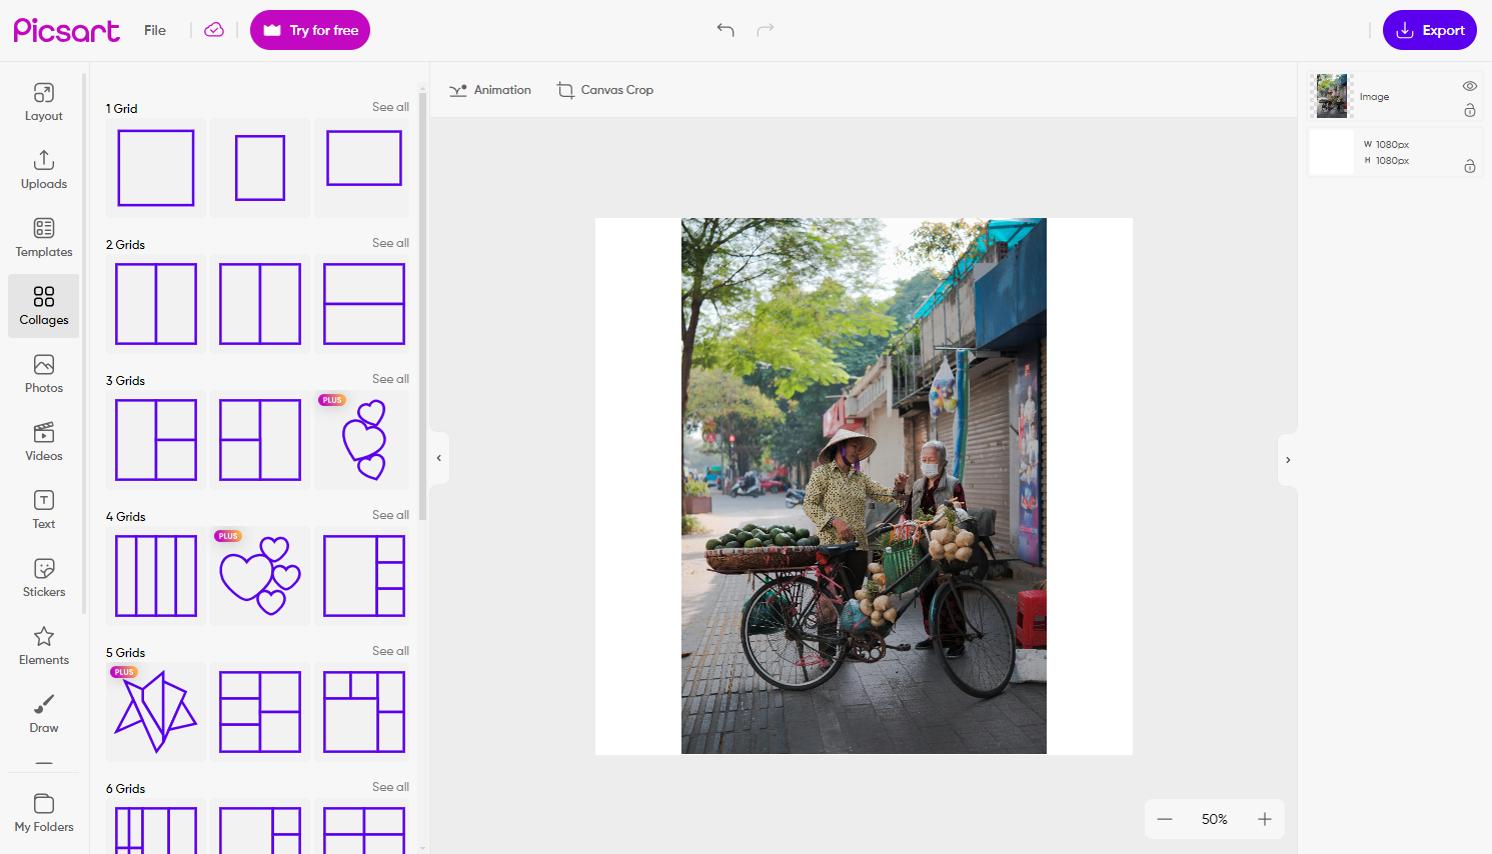Image resolution: width=1492 pixels, height=854 pixels.
Task: Open the Templates panel
Action: click(x=43, y=237)
